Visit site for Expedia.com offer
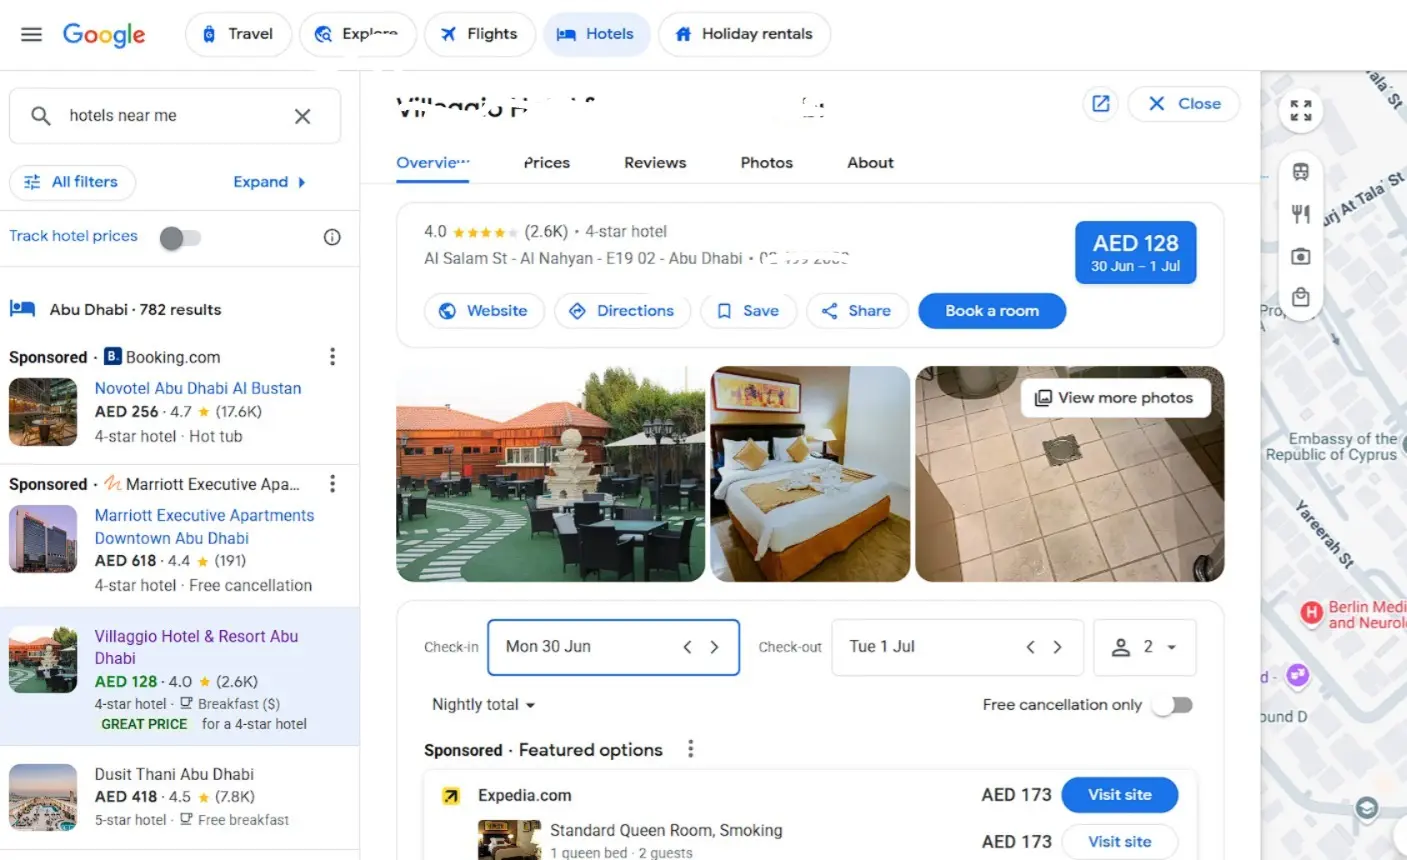 pos(1119,795)
